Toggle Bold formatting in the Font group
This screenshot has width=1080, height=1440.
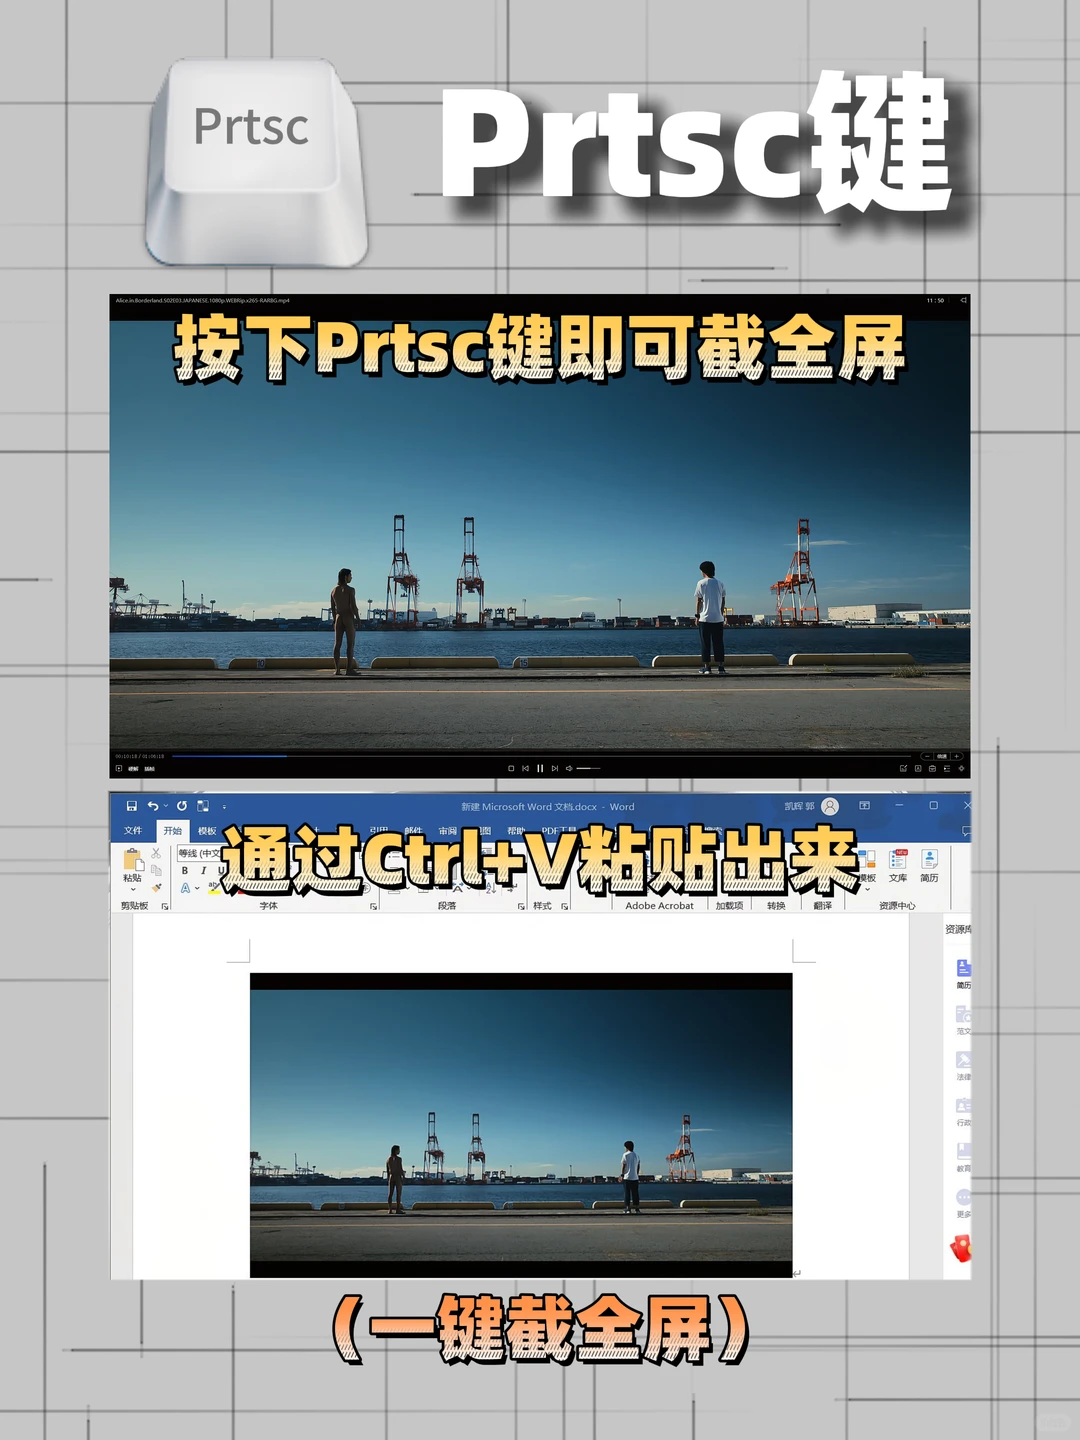pos(186,873)
